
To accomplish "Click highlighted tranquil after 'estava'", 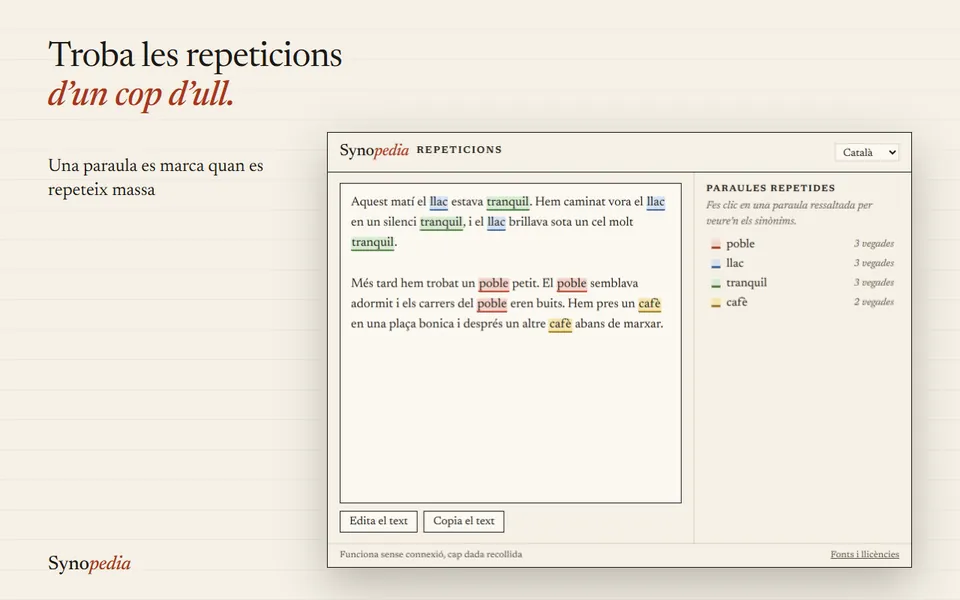I will pyautogui.click(x=508, y=202).
